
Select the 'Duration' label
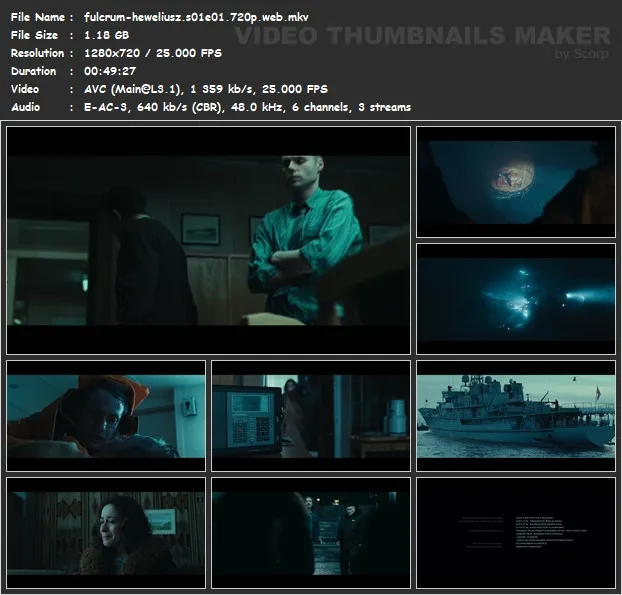(x=33, y=71)
